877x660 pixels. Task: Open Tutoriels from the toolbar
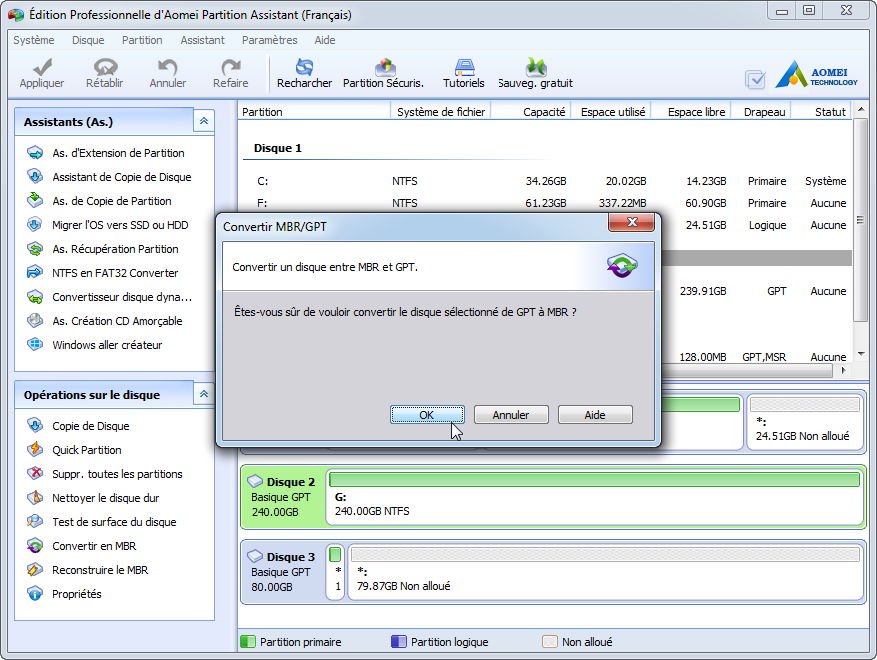464,68
